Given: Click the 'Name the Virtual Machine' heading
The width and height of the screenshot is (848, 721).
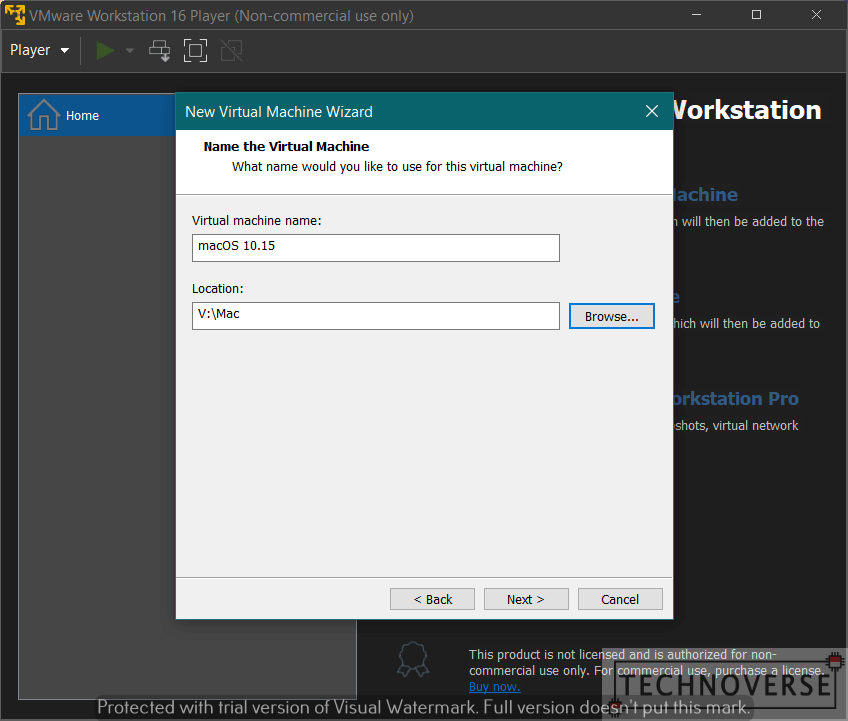Looking at the screenshot, I should [286, 147].
